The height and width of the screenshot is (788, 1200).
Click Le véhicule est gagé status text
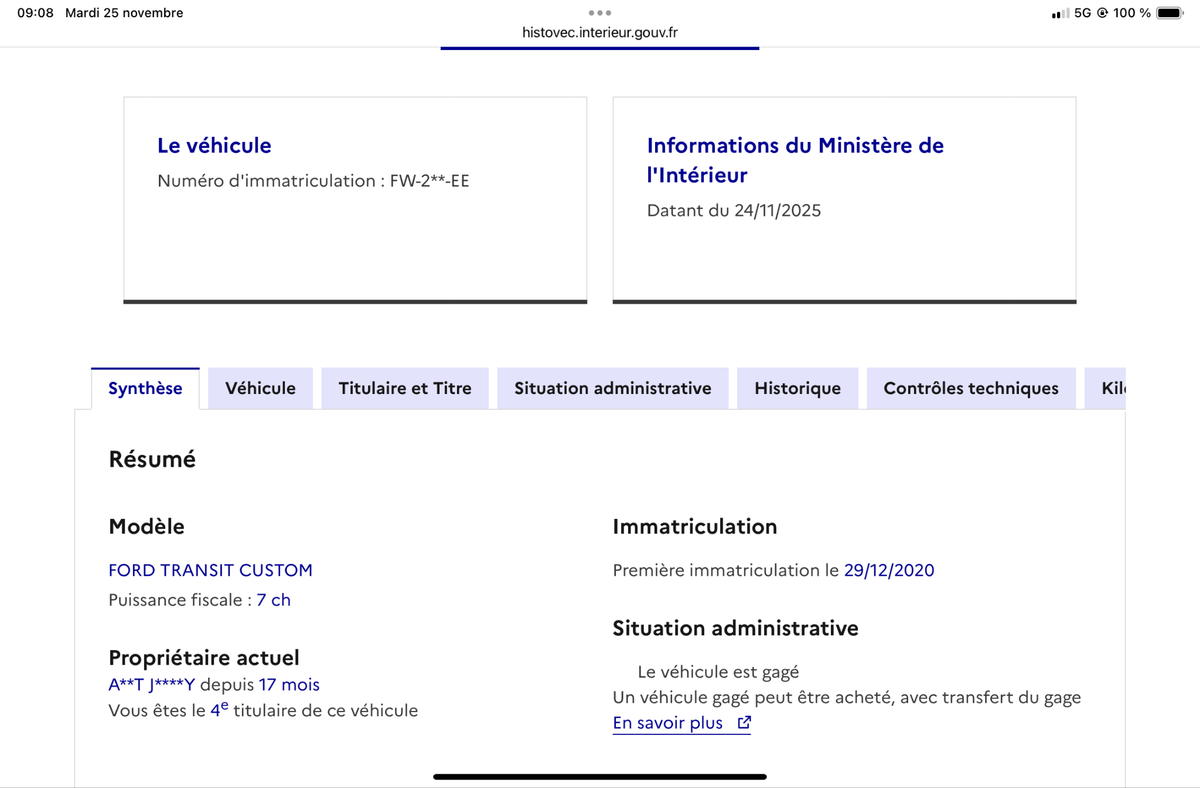pyautogui.click(x=718, y=672)
